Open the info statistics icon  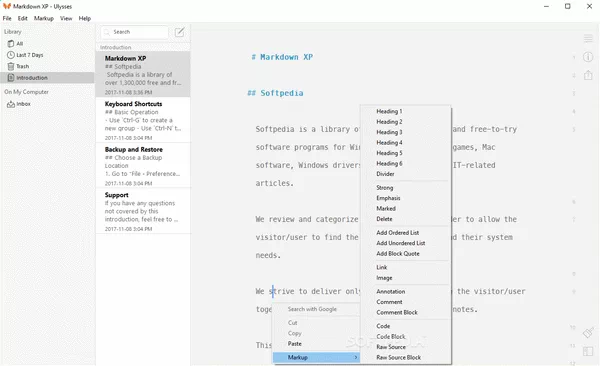(588, 57)
